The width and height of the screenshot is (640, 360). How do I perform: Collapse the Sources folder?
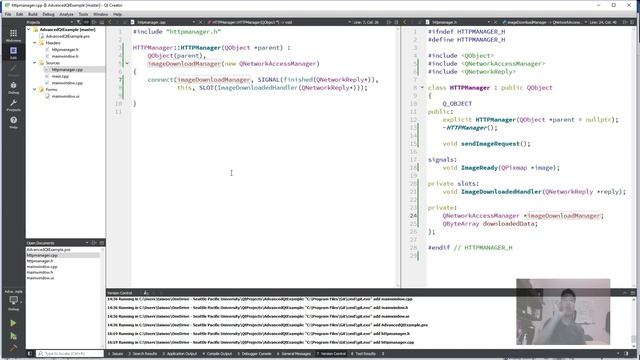pos(35,62)
